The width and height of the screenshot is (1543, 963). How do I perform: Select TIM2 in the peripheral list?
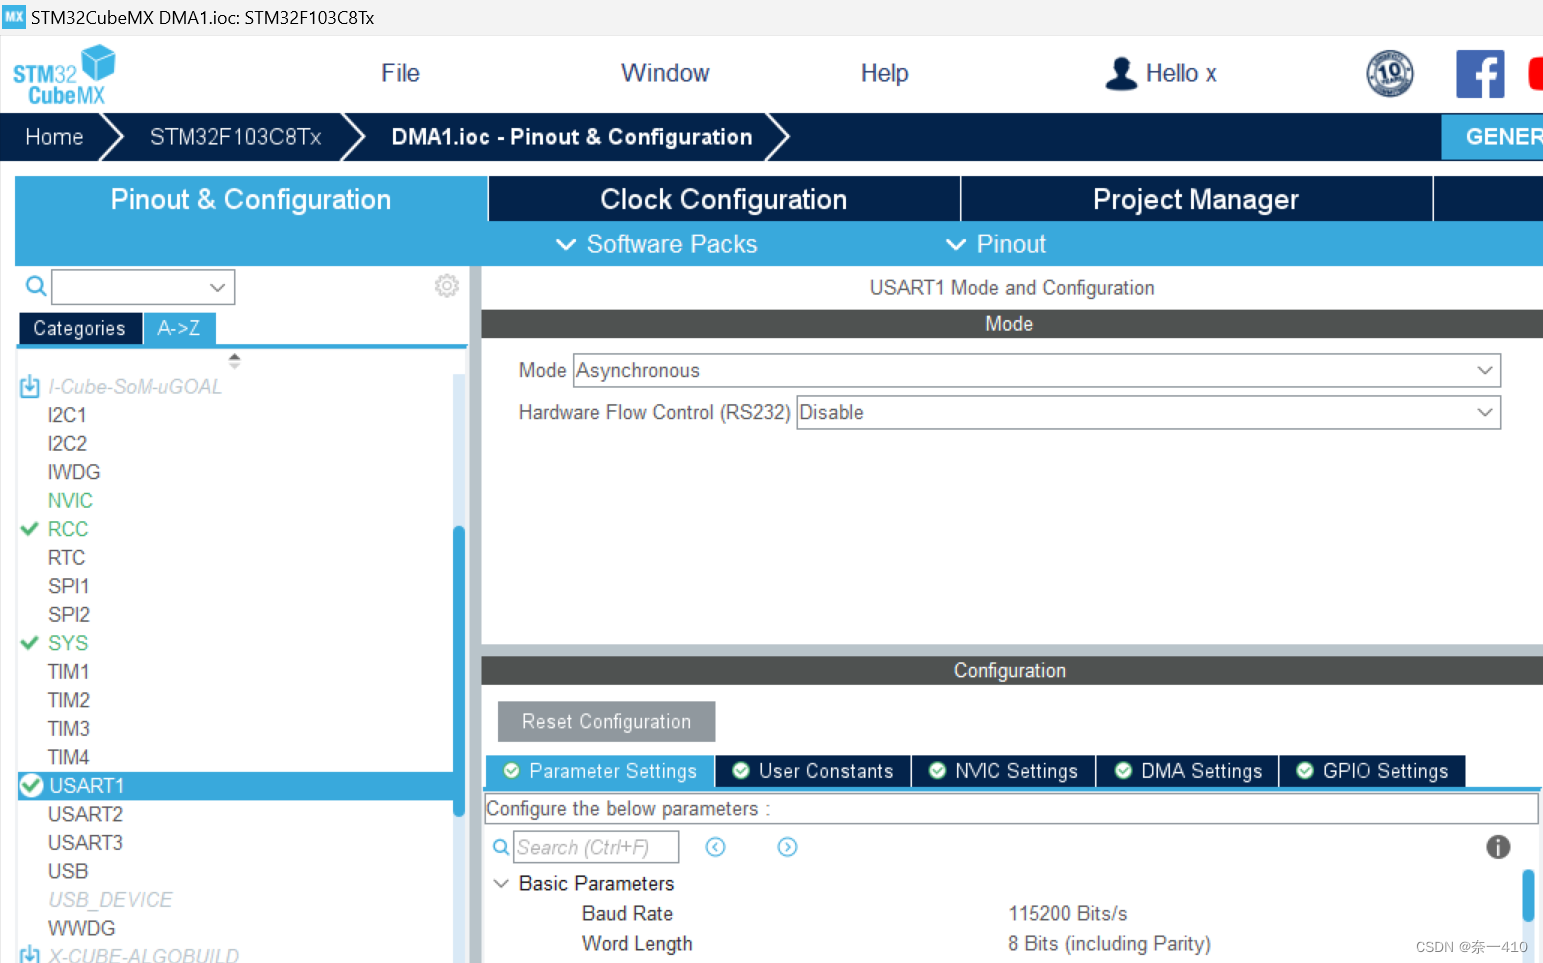[x=69, y=700]
